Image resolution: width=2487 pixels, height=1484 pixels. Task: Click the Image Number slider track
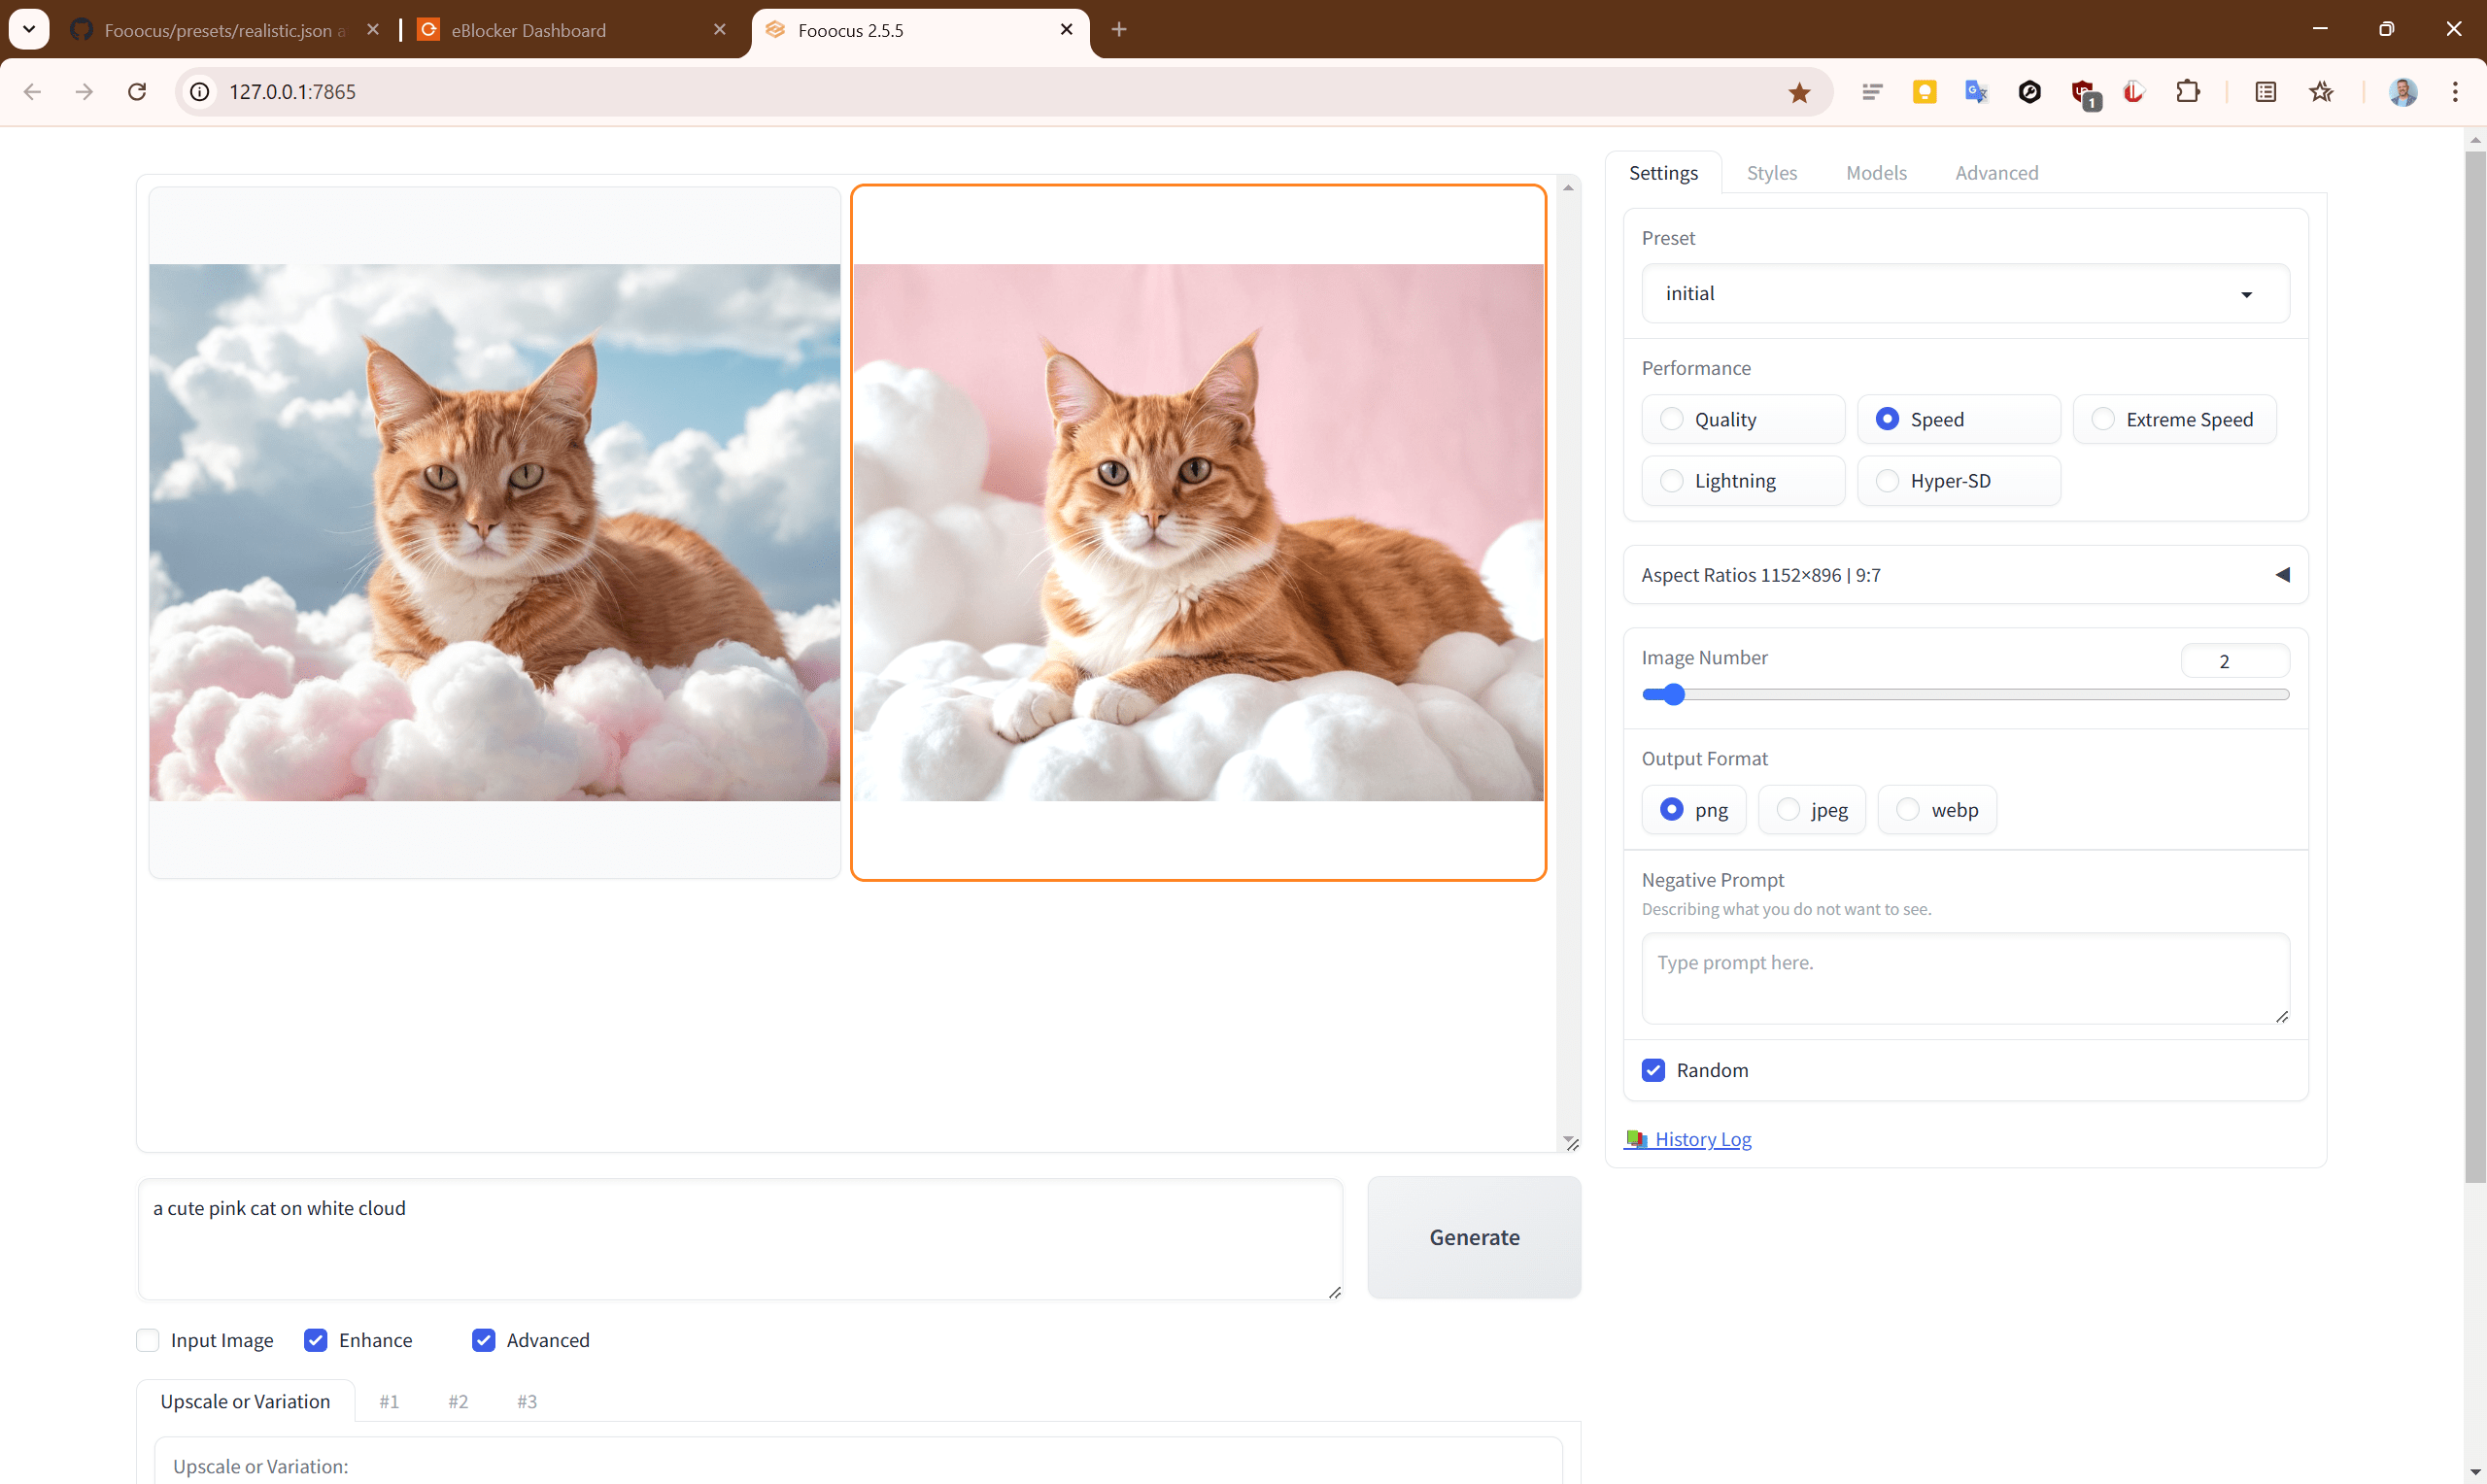point(1964,695)
